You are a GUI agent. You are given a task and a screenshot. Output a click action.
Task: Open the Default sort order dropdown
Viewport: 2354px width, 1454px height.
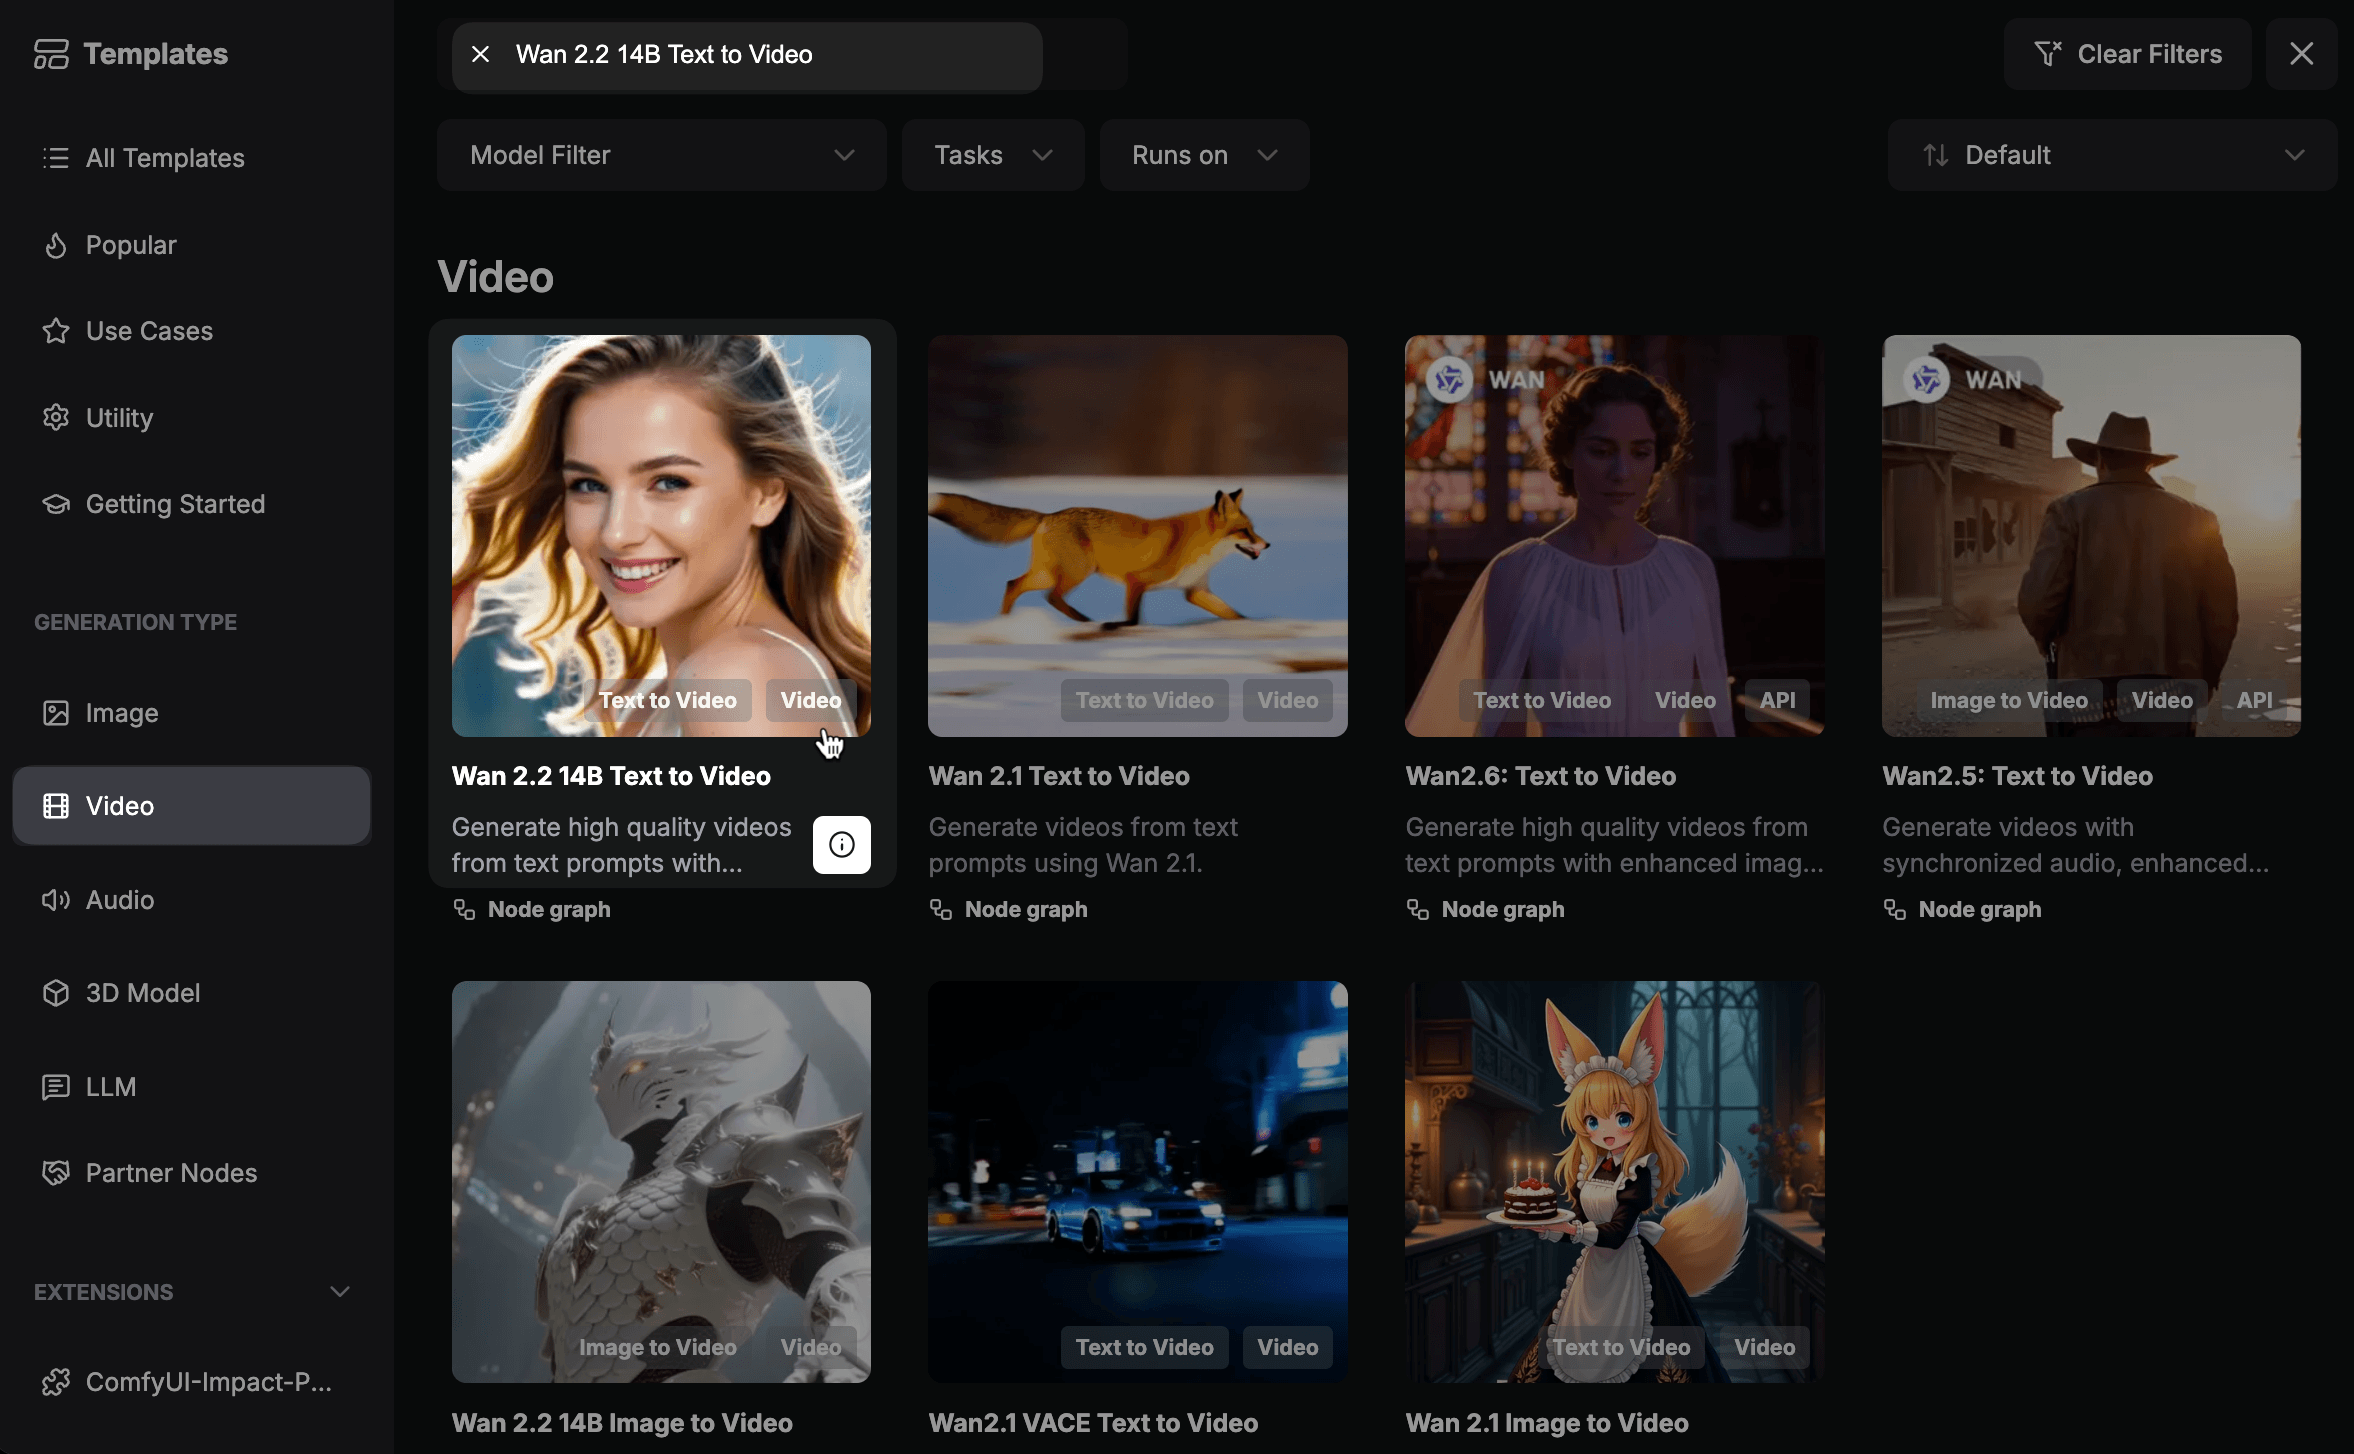coord(2111,155)
